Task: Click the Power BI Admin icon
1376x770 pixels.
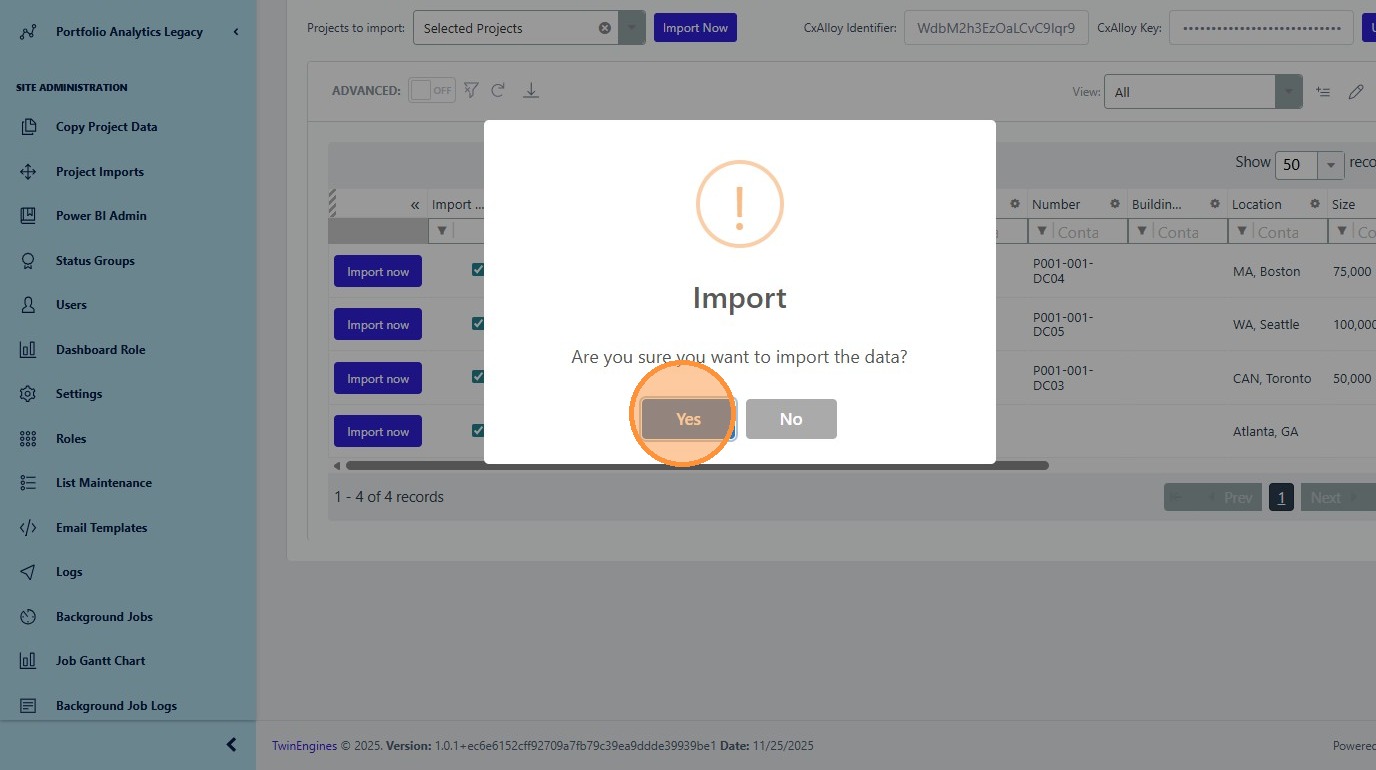Action: (x=28, y=216)
